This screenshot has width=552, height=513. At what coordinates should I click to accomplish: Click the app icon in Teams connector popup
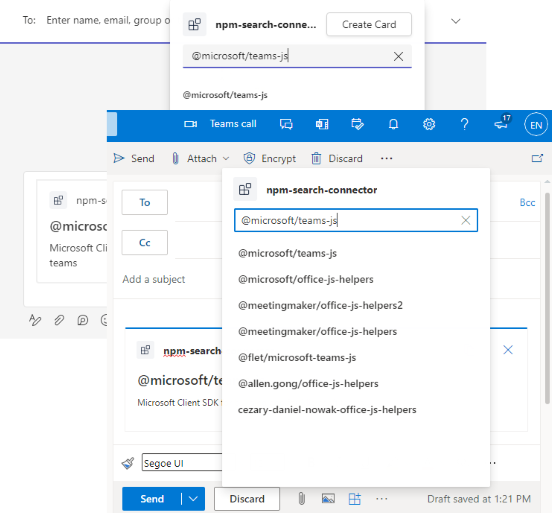194,24
